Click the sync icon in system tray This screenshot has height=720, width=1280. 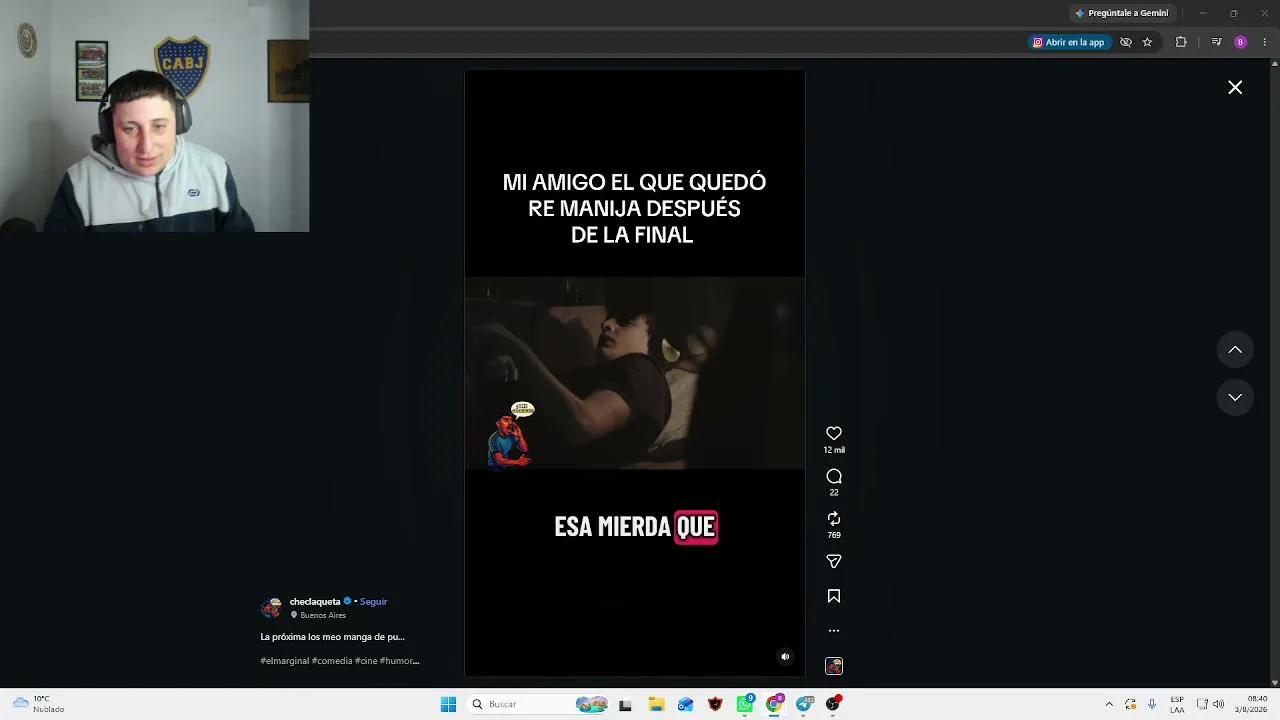pos(1131,704)
